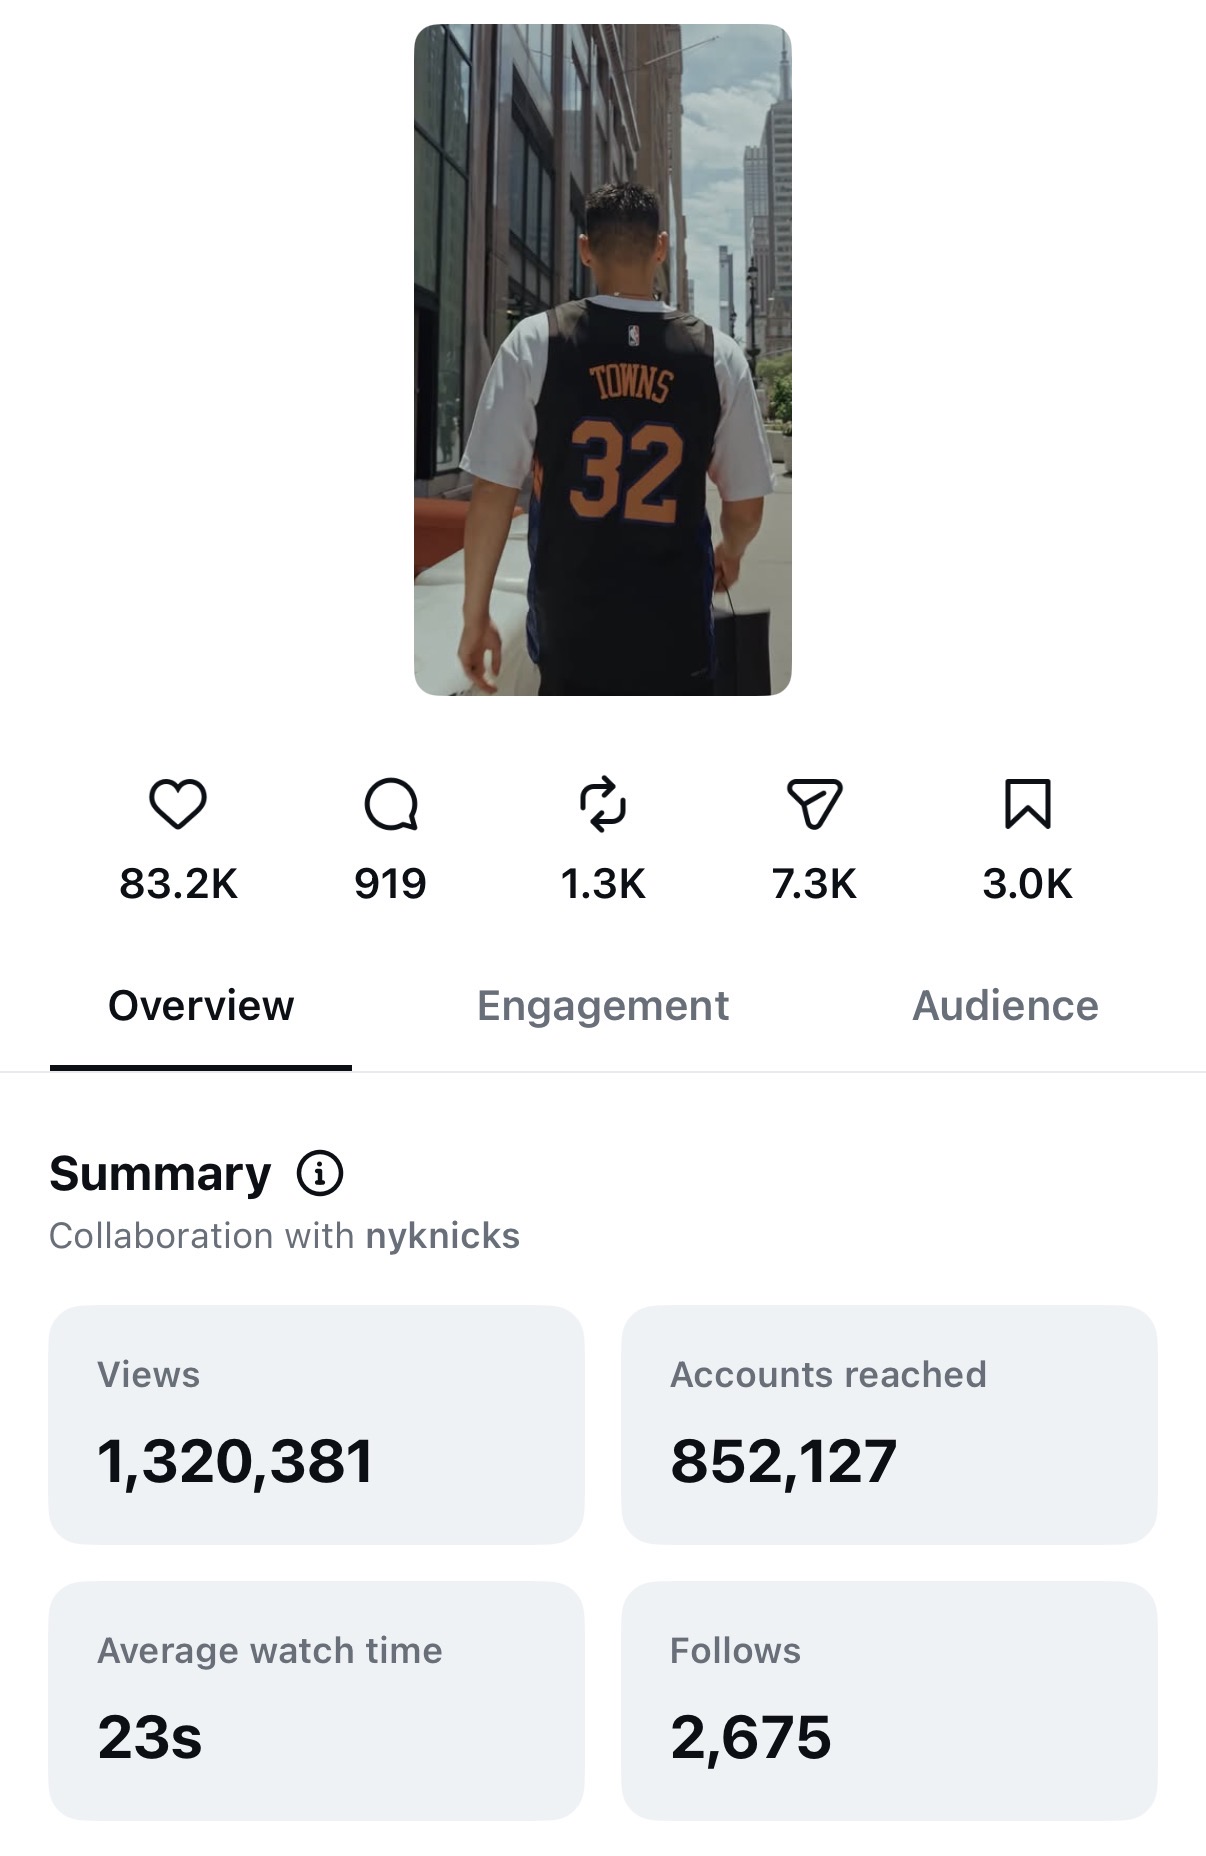
Task: Tap the Accounts reached stat card
Action: coord(889,1425)
